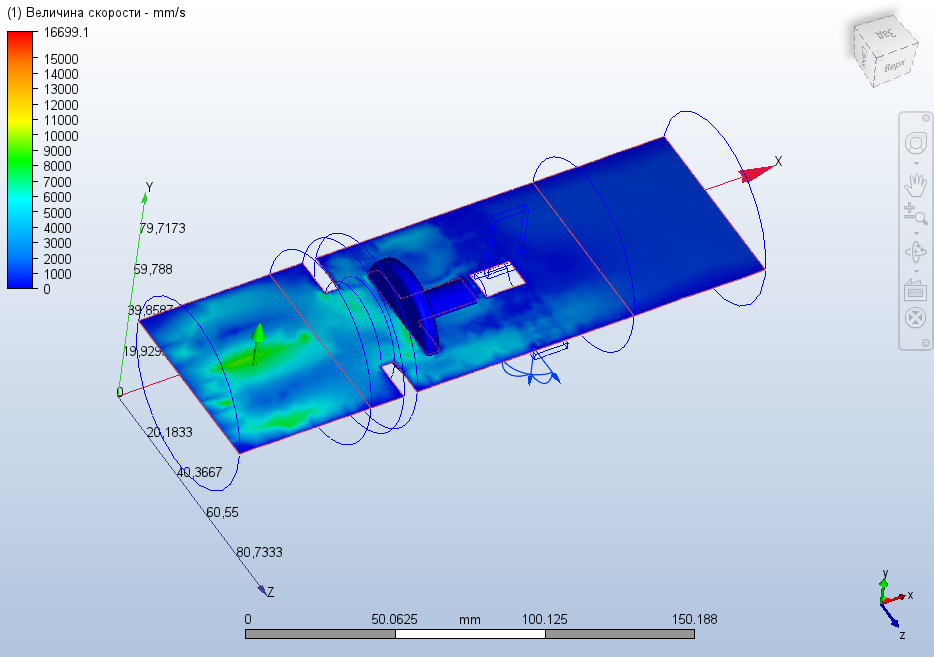Click the green arrow on the cut plane

click(x=257, y=343)
